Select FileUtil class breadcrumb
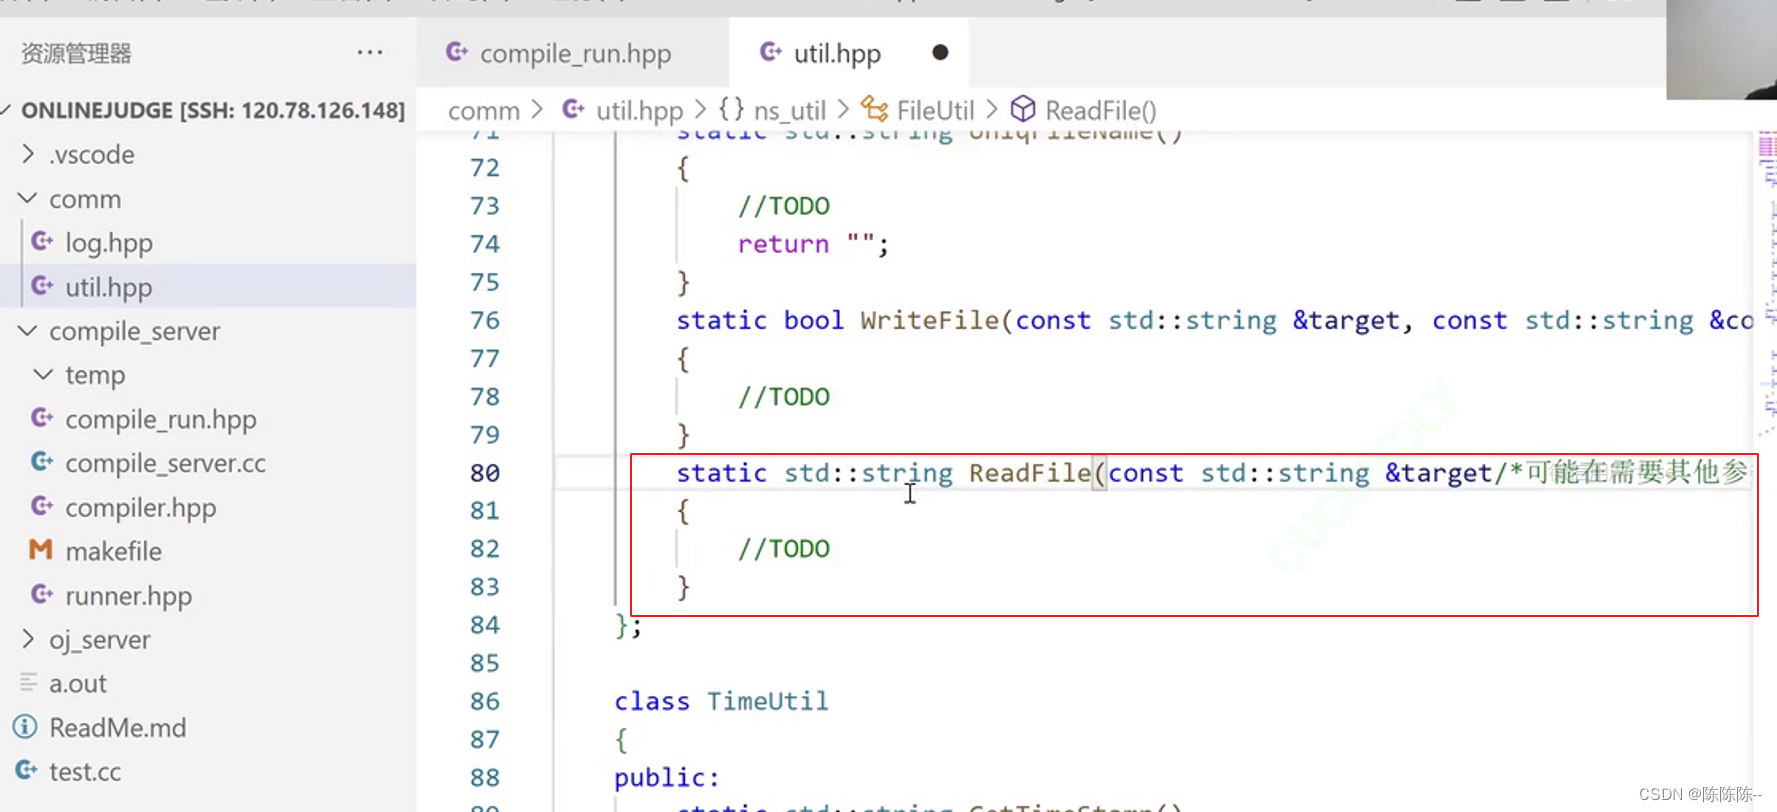 click(935, 110)
